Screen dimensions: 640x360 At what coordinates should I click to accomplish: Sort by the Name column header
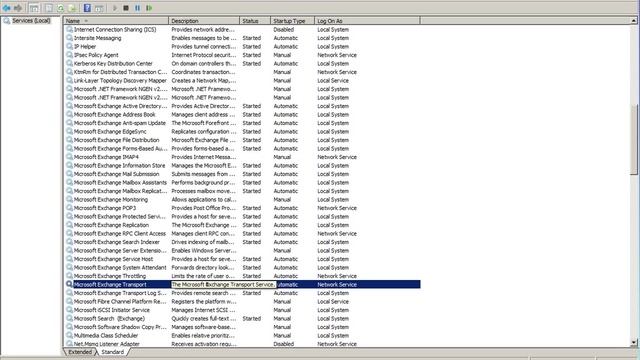[116, 20]
